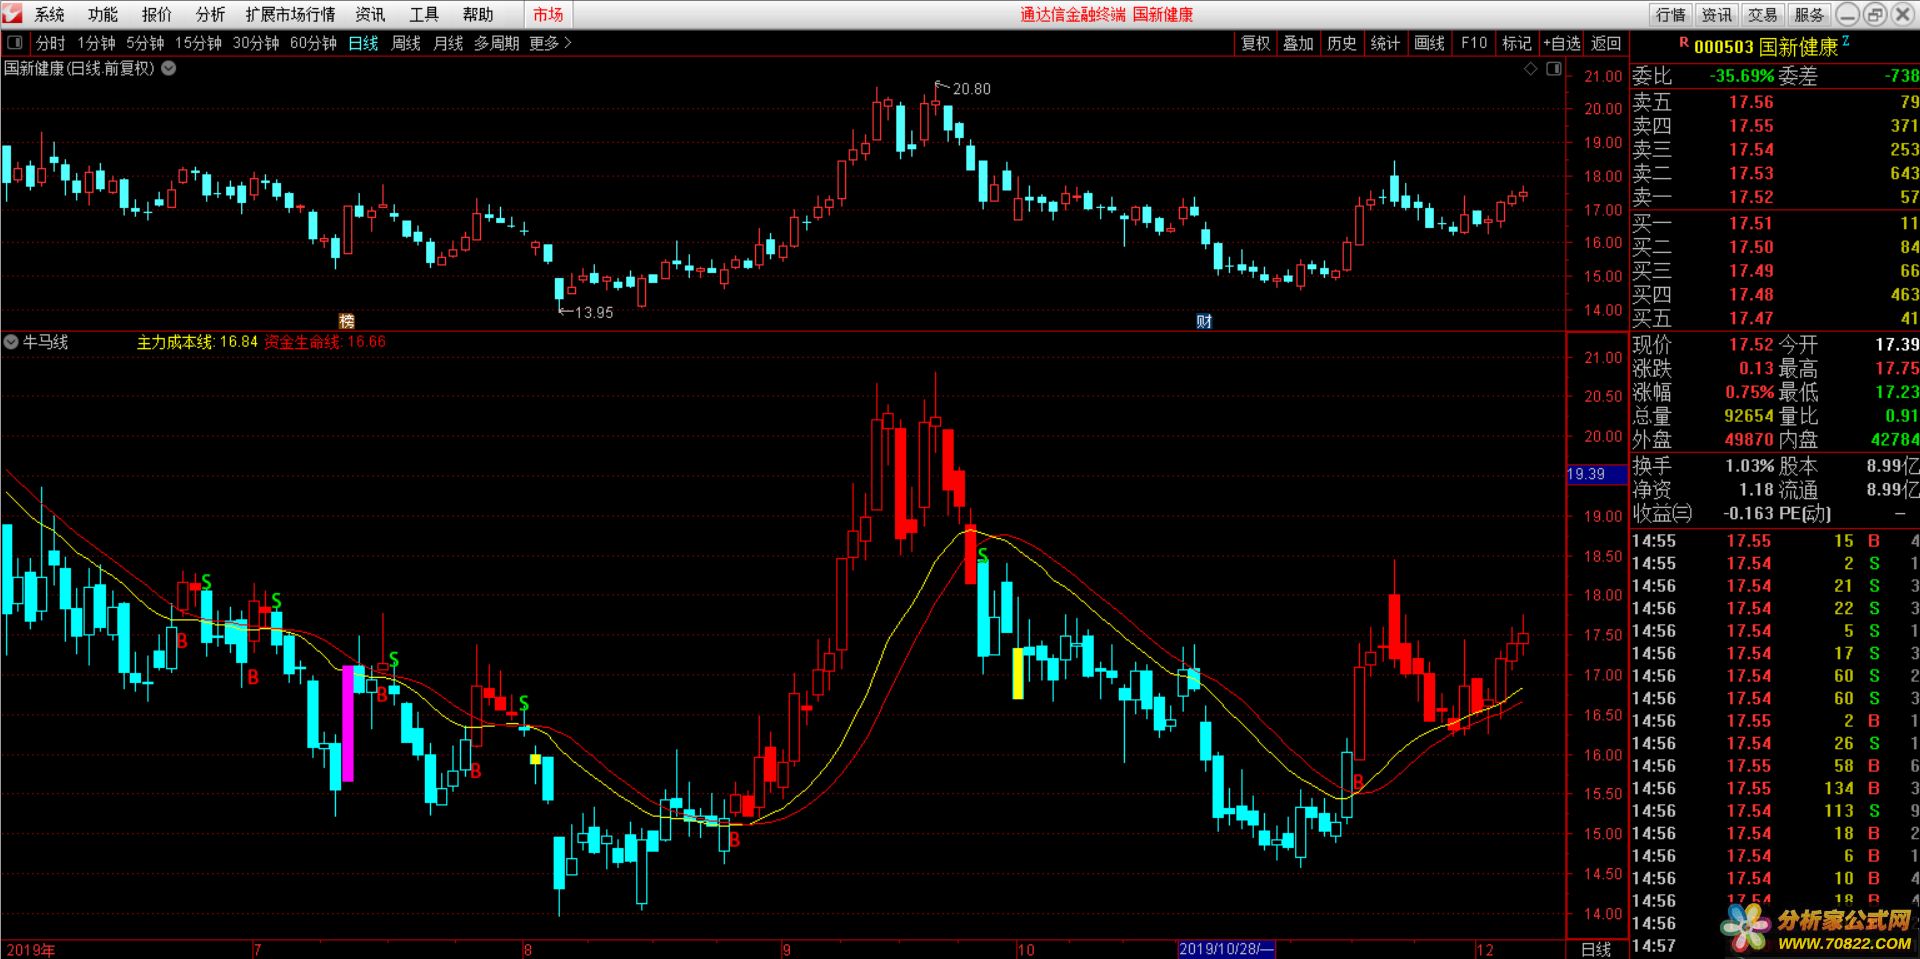The height and width of the screenshot is (959, 1920).
Task: Click the 换手 value 1.03%
Action: point(1749,466)
